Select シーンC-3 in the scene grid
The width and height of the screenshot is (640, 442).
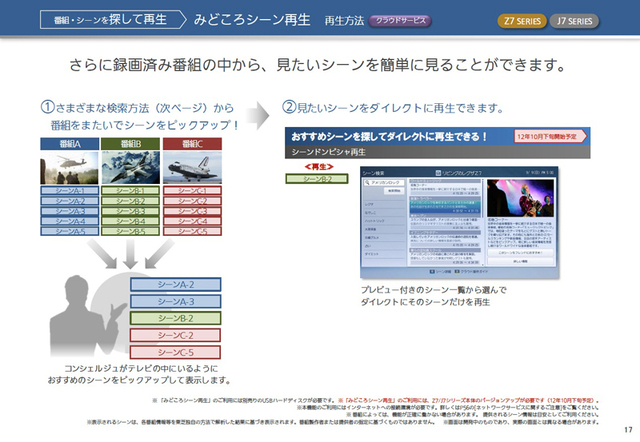(x=192, y=211)
